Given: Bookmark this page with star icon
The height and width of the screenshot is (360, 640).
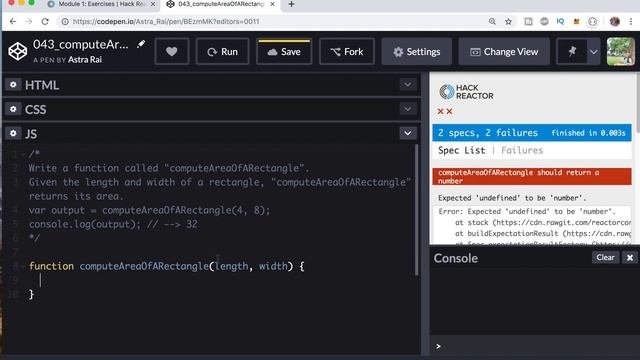Looking at the screenshot, I should [x=508, y=21].
